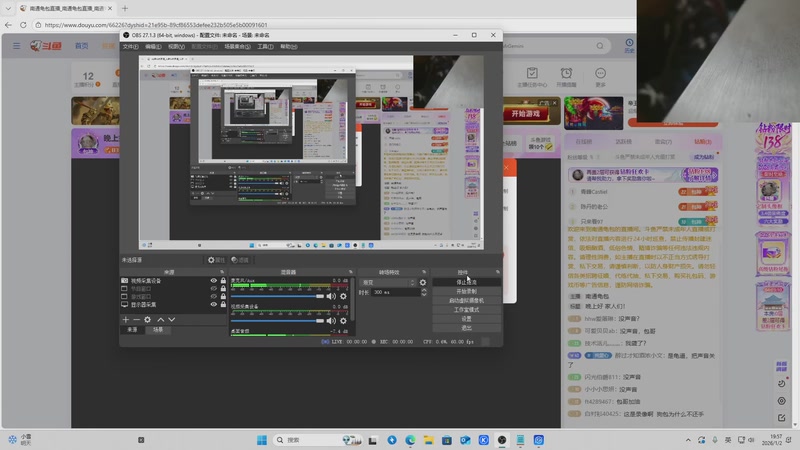Open the 渐变 transition type dropdown
Screen dimensions: 800x450
click(388, 282)
